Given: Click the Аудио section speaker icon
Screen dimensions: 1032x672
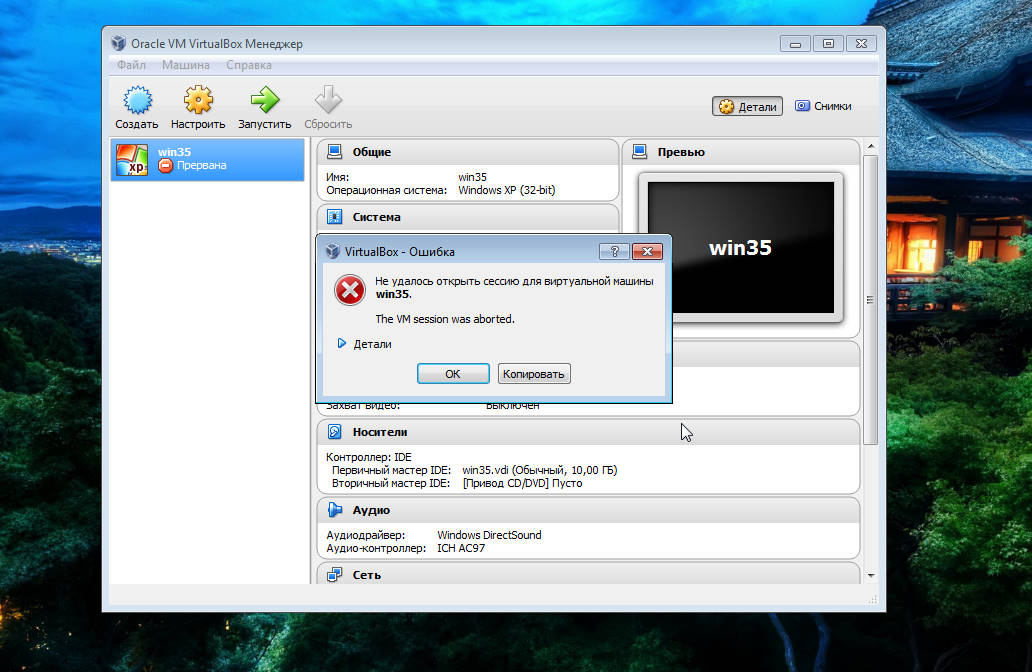Looking at the screenshot, I should click(x=334, y=510).
